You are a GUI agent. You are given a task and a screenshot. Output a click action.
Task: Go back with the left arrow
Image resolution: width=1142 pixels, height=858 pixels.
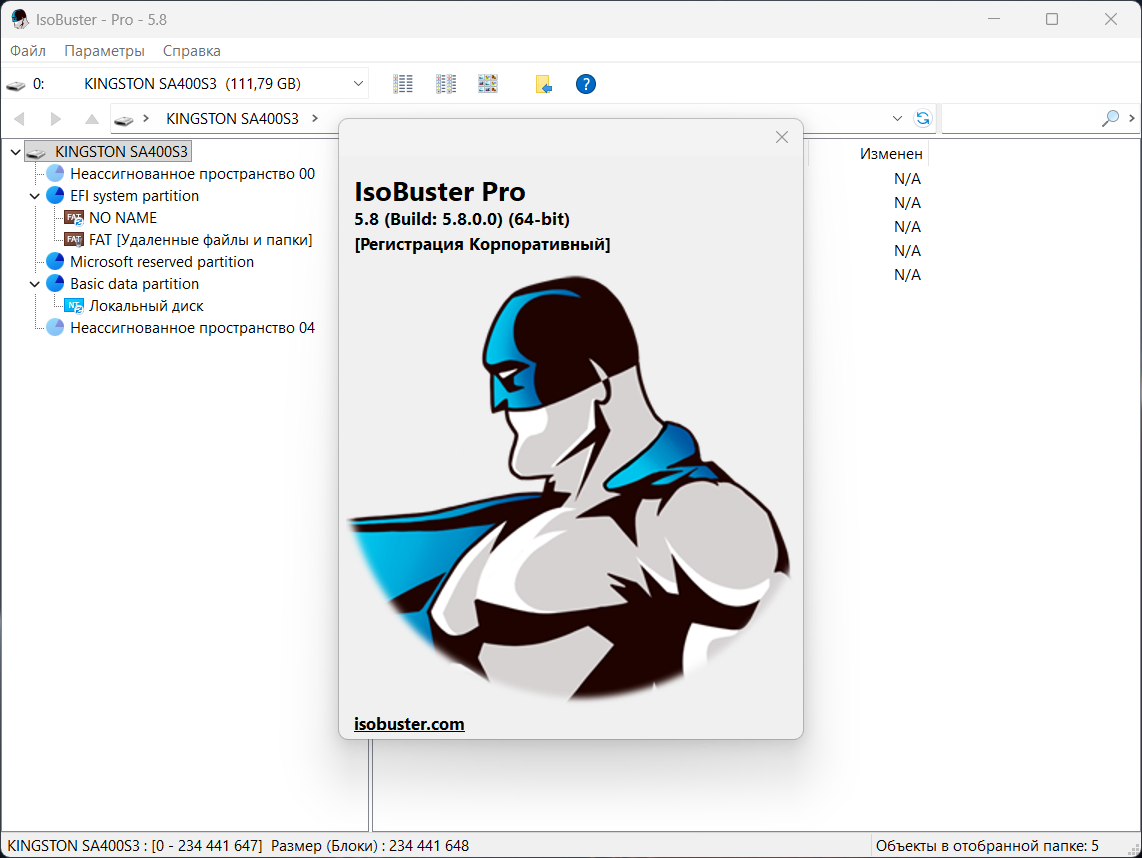tap(20, 119)
